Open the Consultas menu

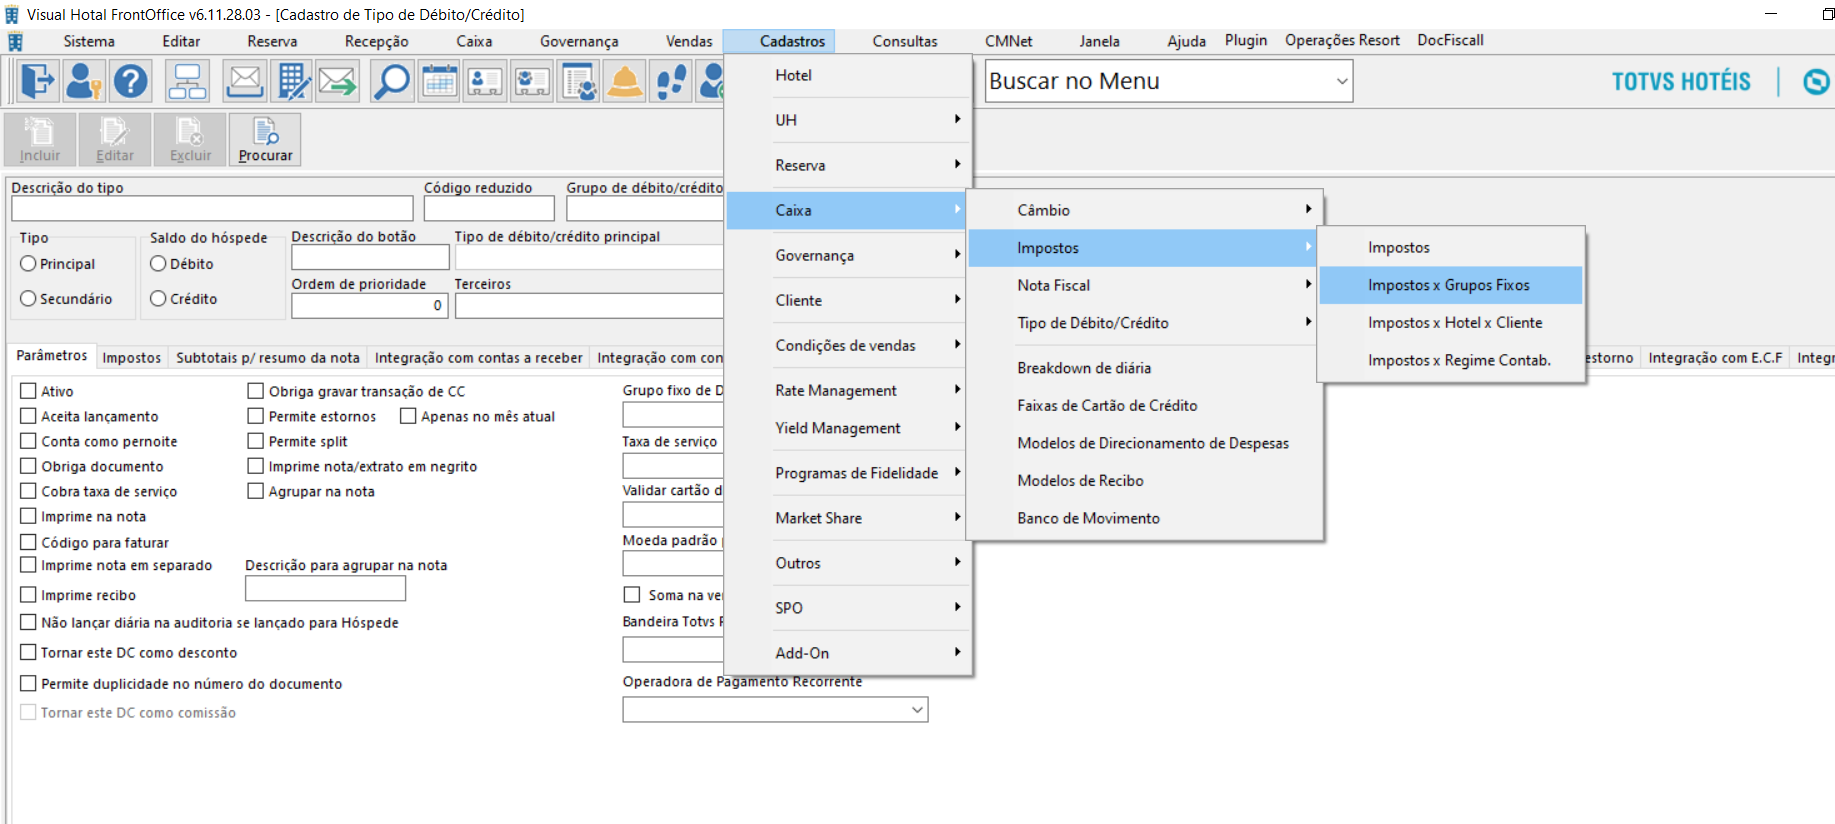[x=905, y=41]
